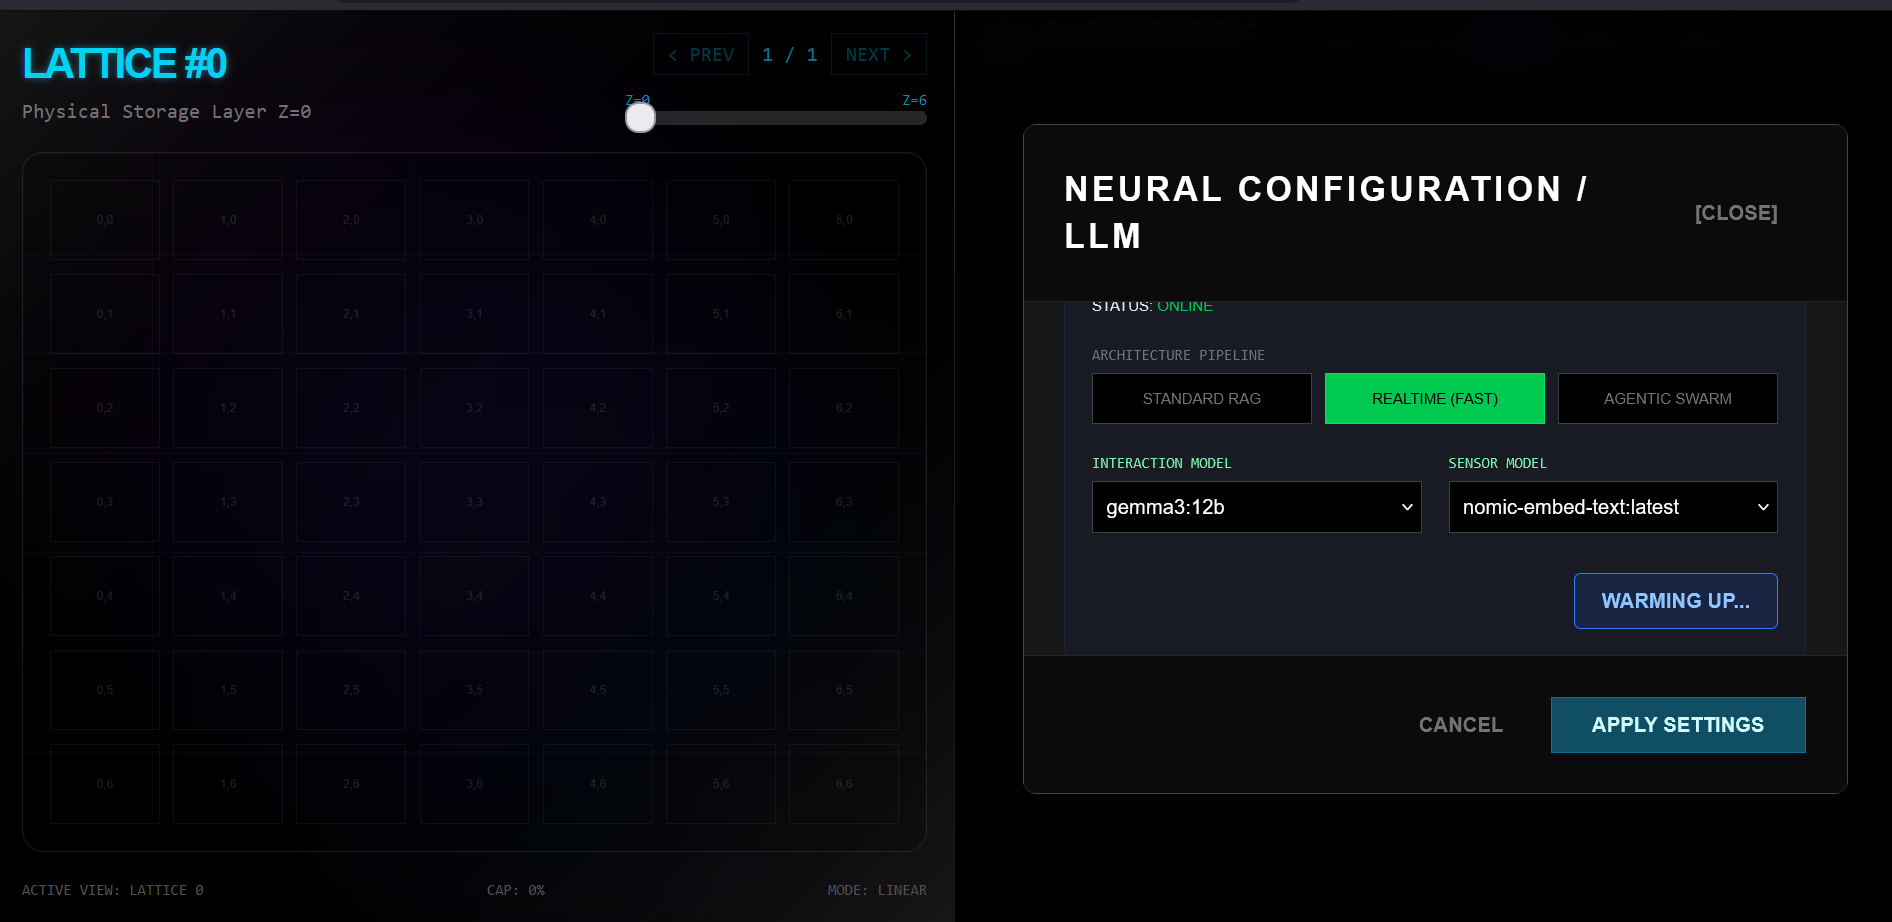Image resolution: width=1892 pixels, height=922 pixels.
Task: Click the chevron on the interaction model selector
Action: click(x=1406, y=507)
